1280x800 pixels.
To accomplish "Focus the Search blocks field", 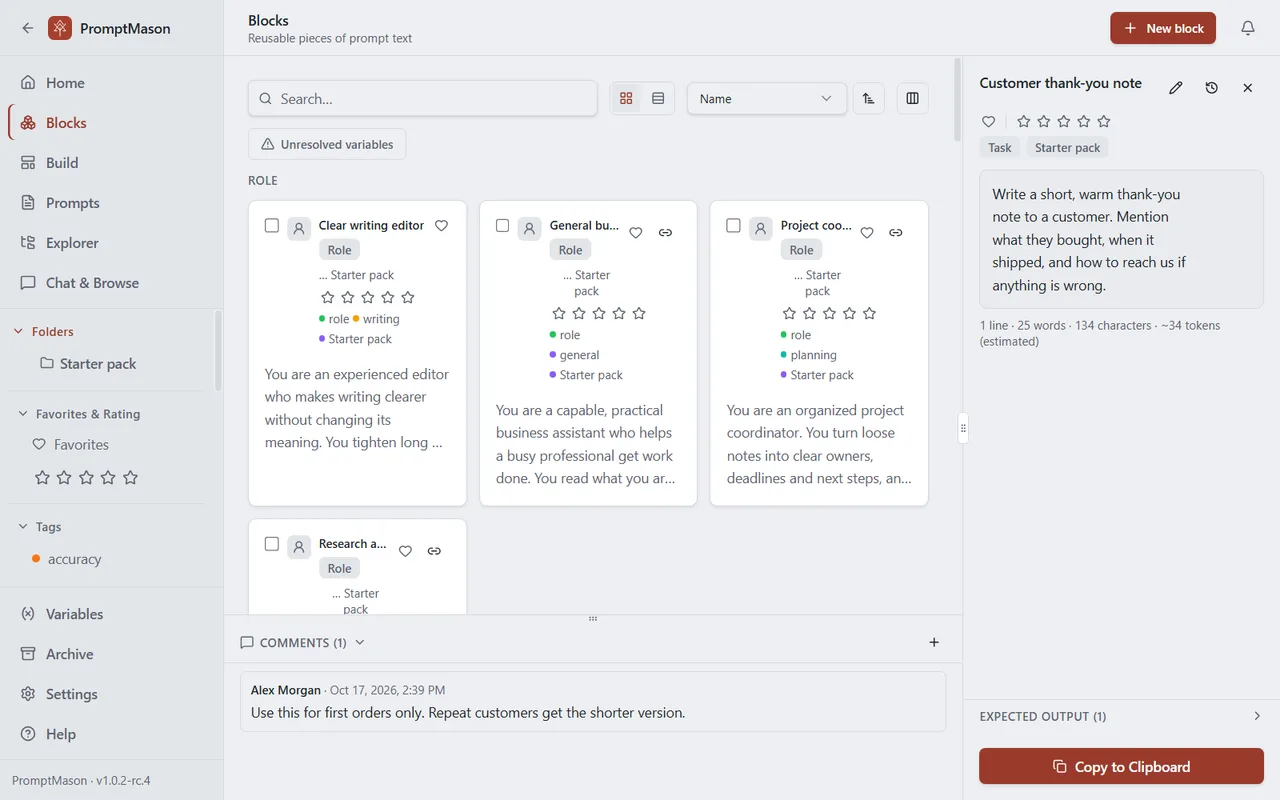I will (423, 99).
